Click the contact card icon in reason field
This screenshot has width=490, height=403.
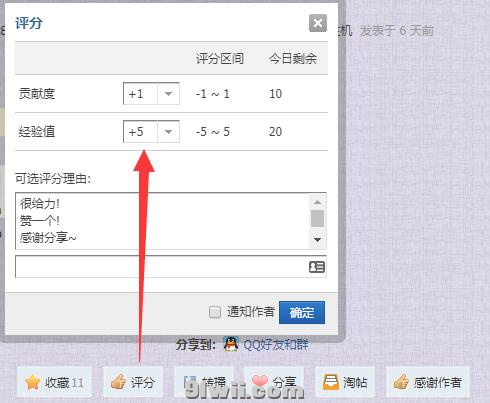[317, 267]
